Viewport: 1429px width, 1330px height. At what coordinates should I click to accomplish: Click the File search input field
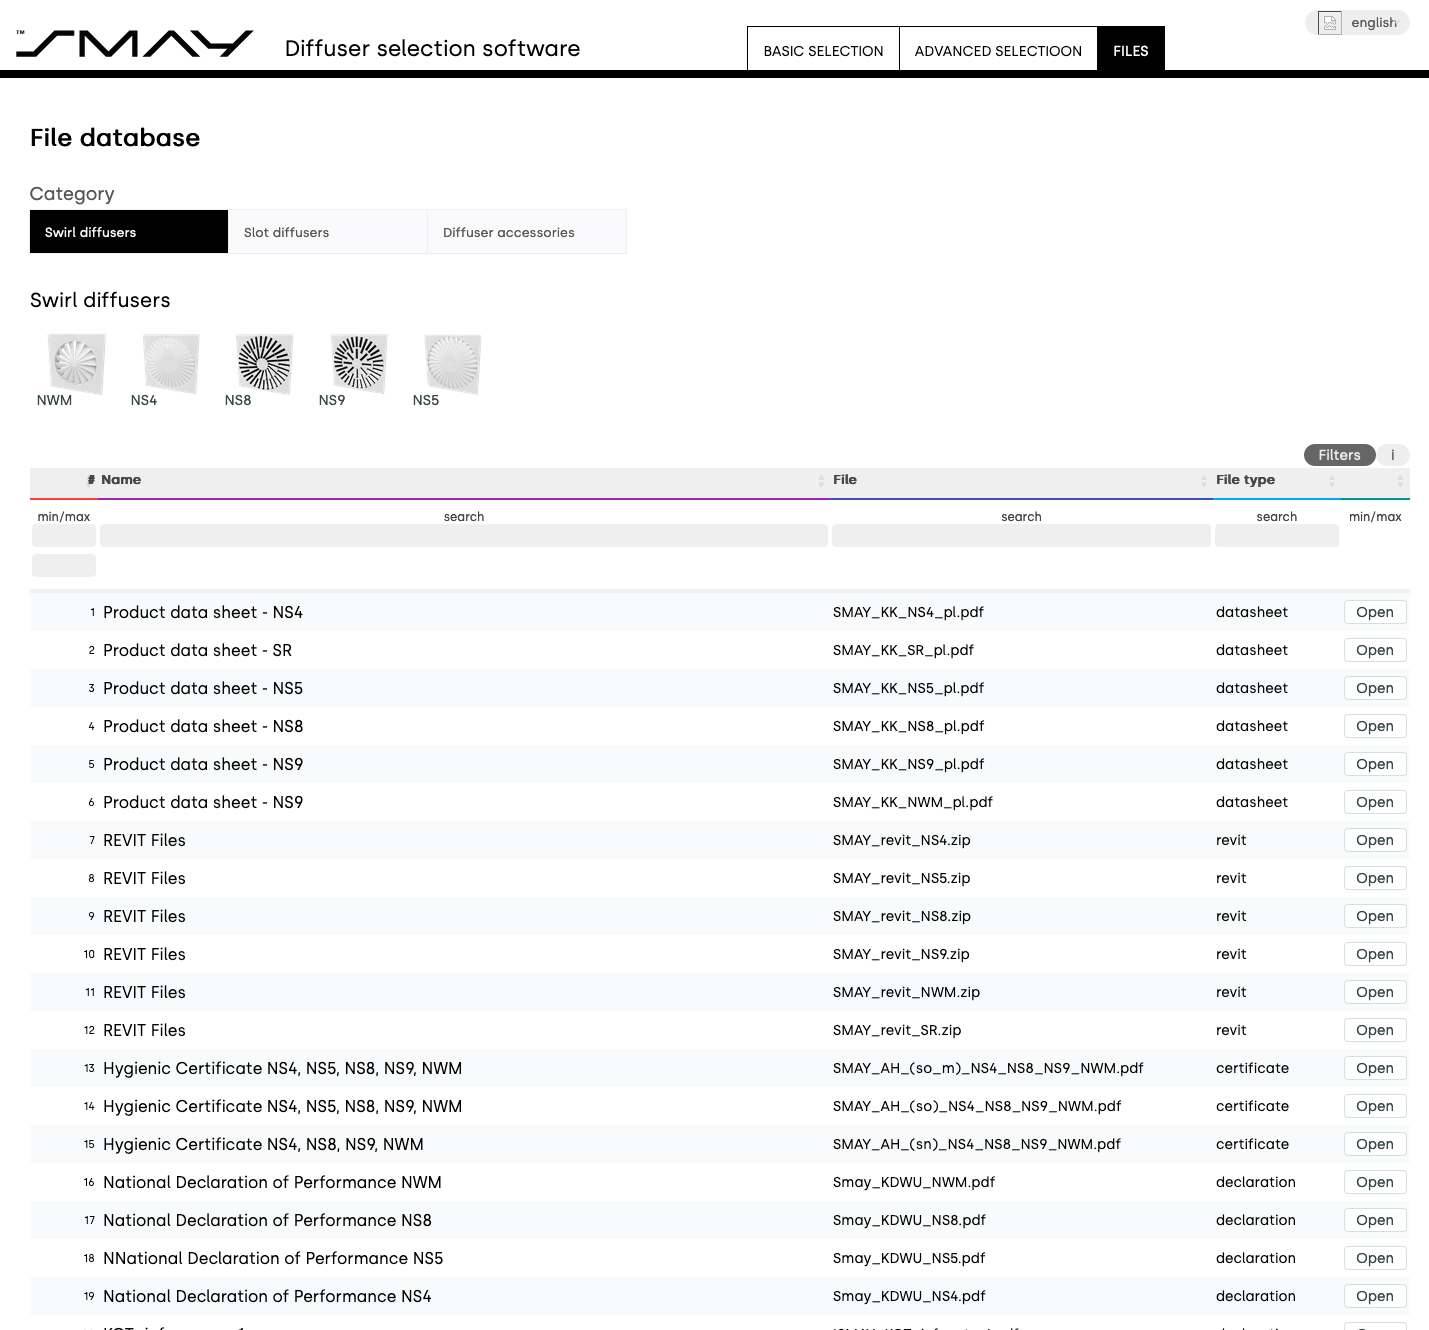pyautogui.click(x=1021, y=535)
